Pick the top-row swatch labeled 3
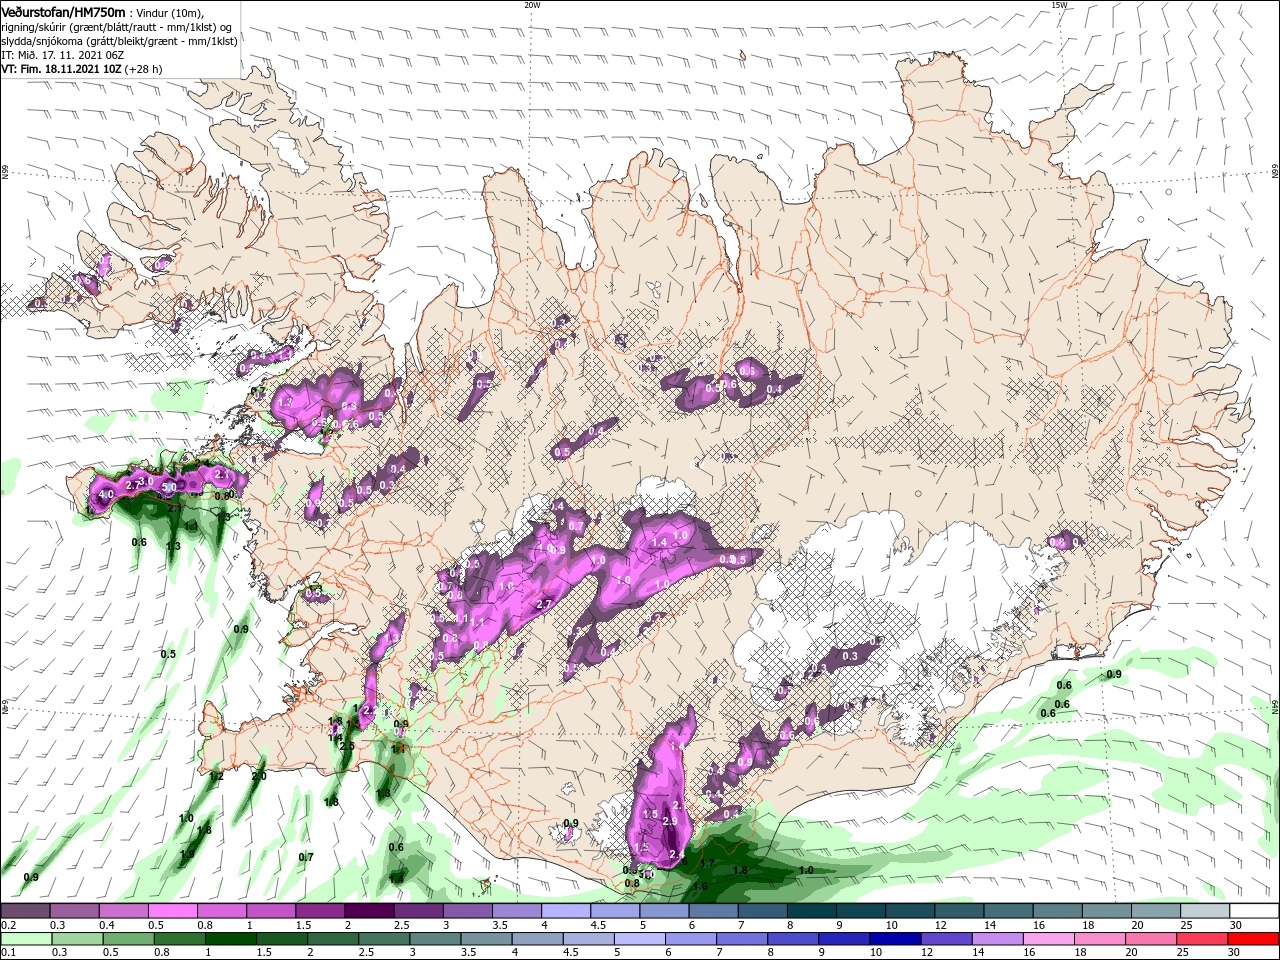 pos(466,911)
